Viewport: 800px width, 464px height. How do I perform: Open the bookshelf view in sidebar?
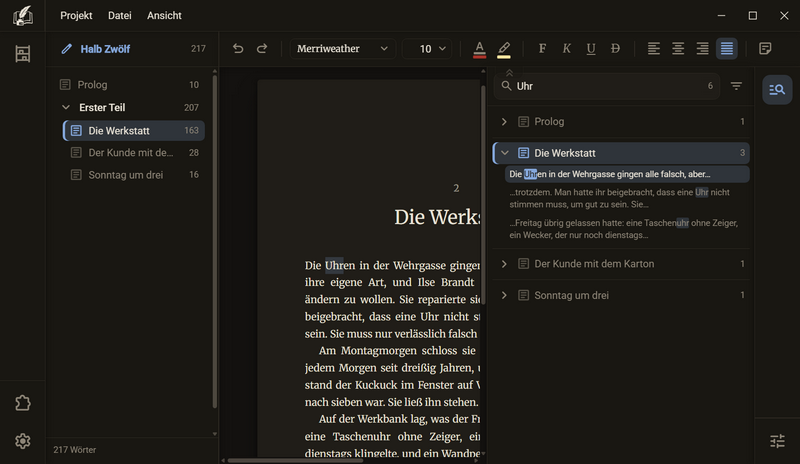[x=22, y=54]
